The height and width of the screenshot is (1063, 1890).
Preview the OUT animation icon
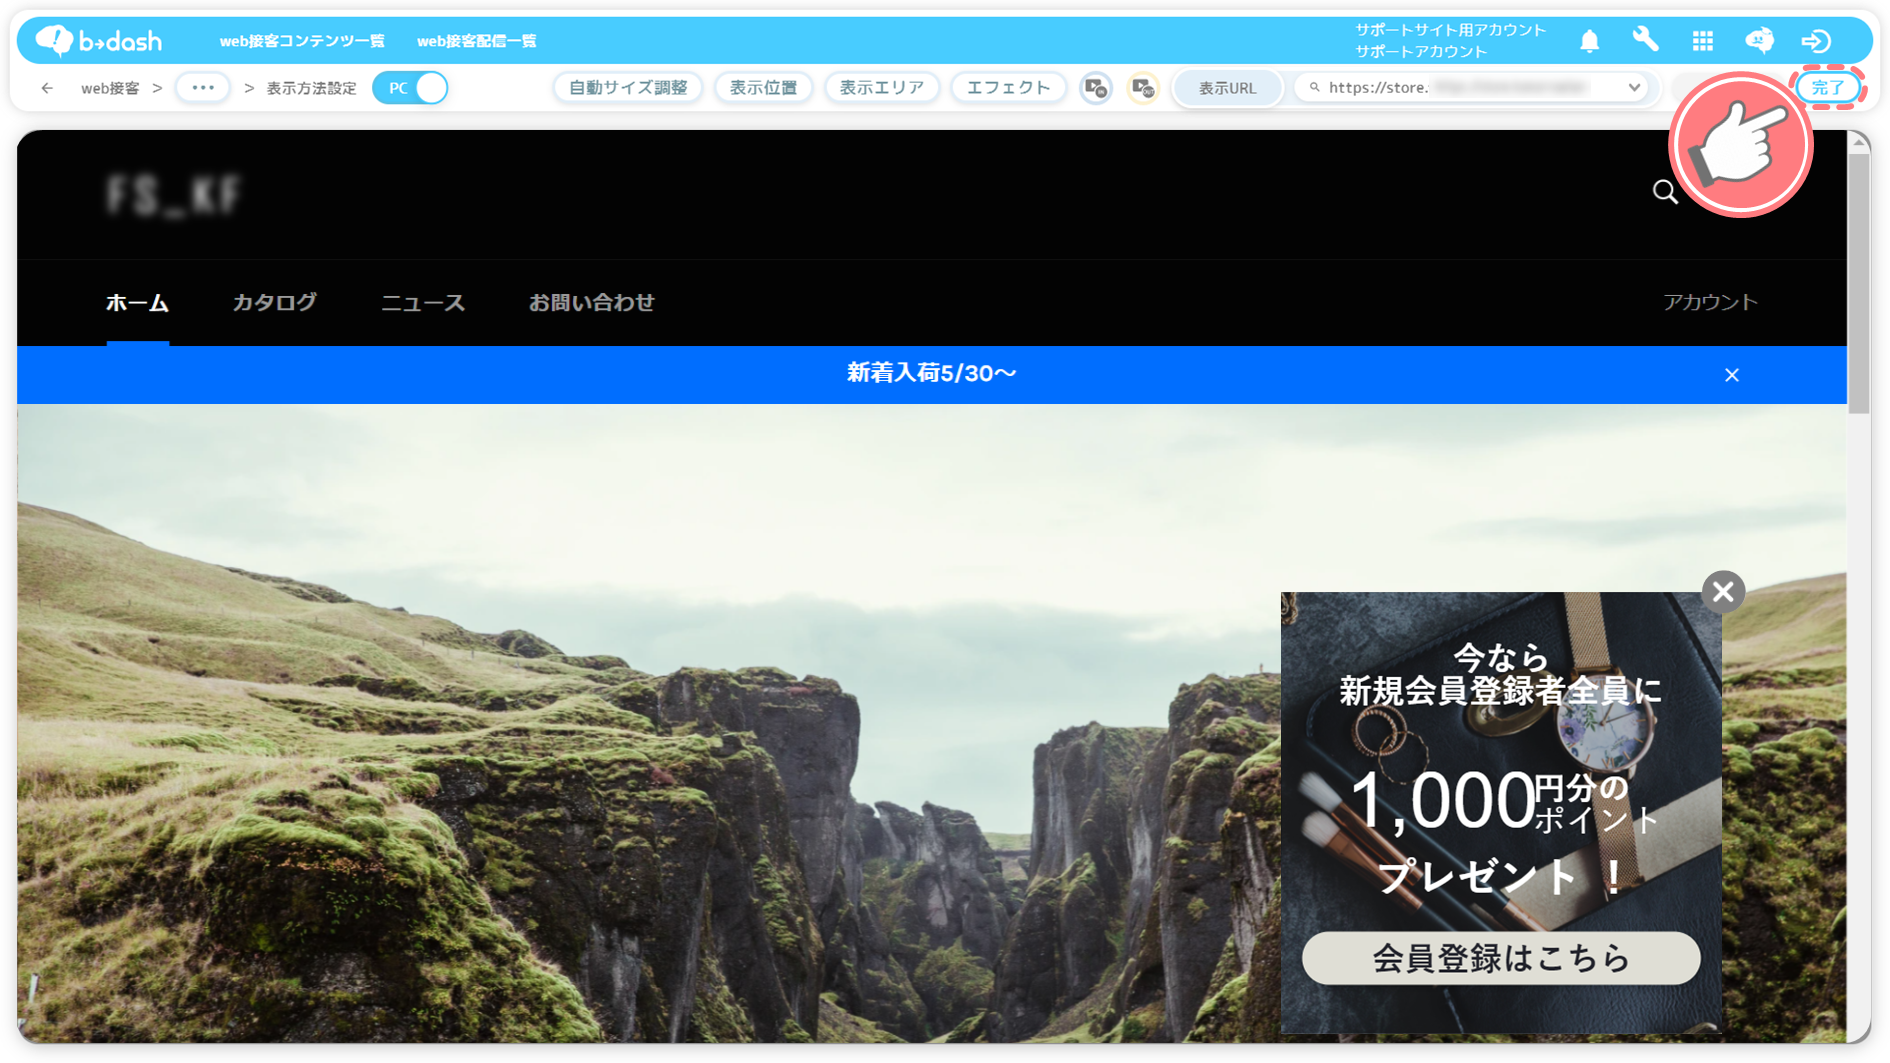click(x=1142, y=88)
